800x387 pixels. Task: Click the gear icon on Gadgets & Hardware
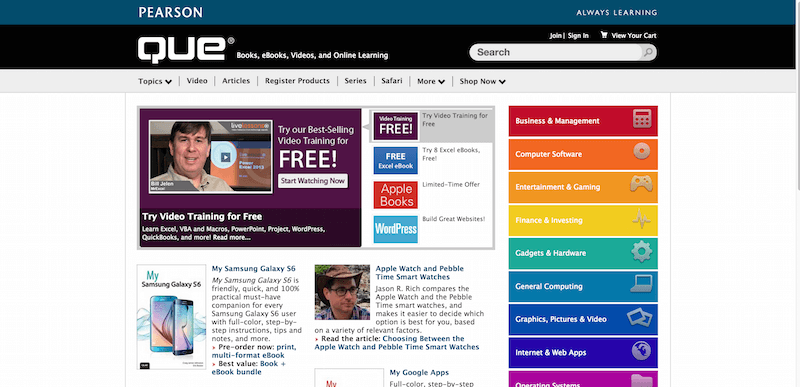[x=641, y=251]
